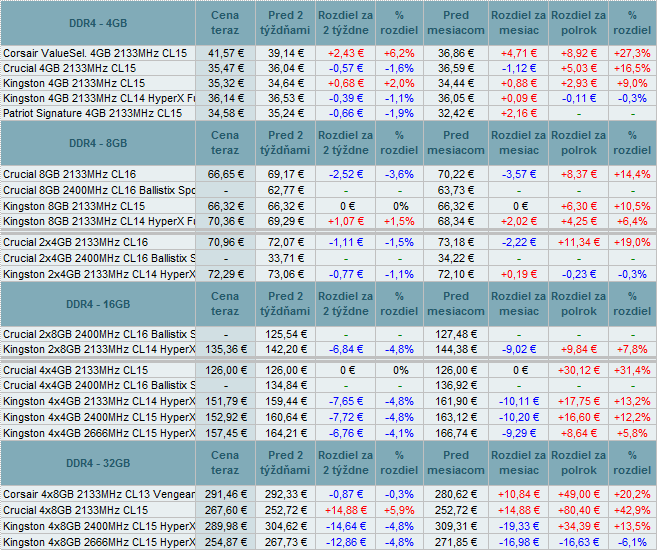Select current price cell 34,58 €
The image size is (657, 550).
(x=226, y=114)
